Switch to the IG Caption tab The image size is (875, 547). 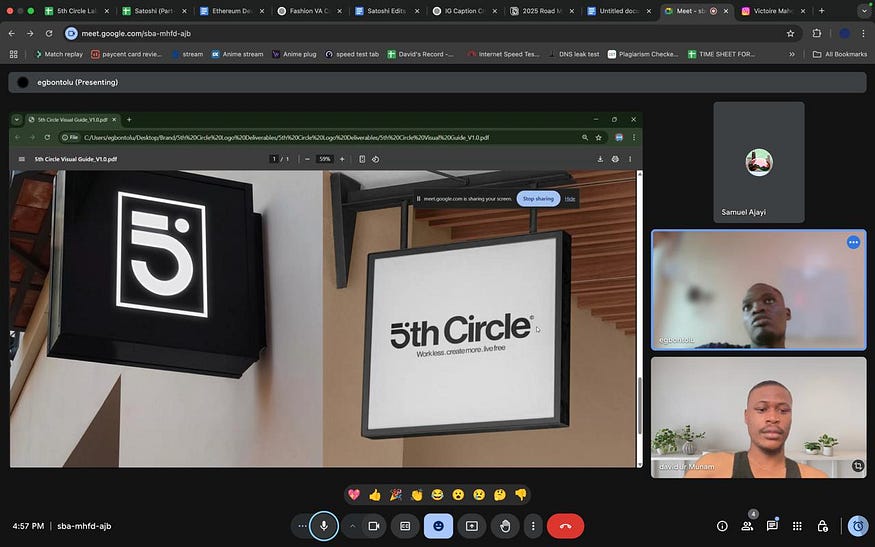click(465, 11)
